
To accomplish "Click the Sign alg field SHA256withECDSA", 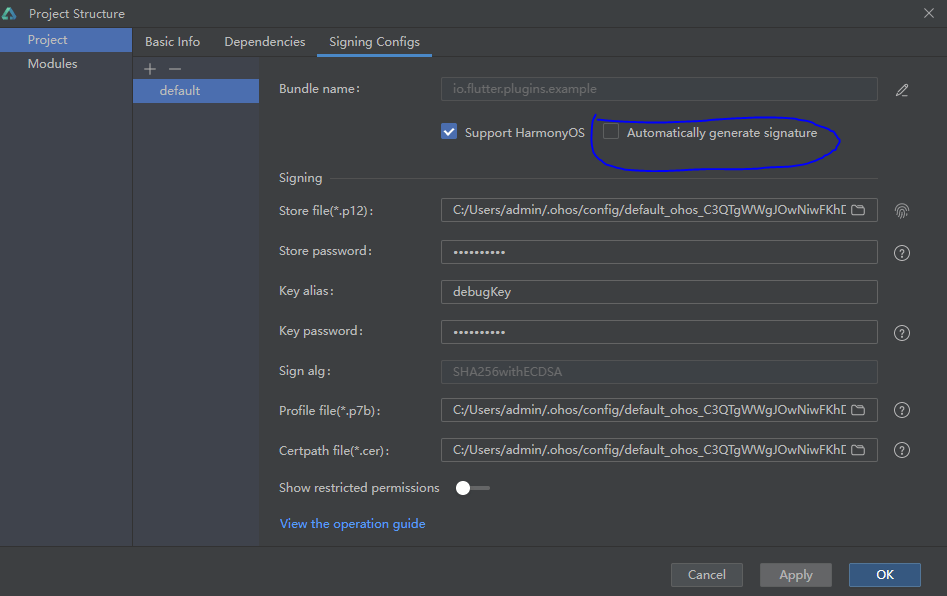I will pyautogui.click(x=659, y=372).
